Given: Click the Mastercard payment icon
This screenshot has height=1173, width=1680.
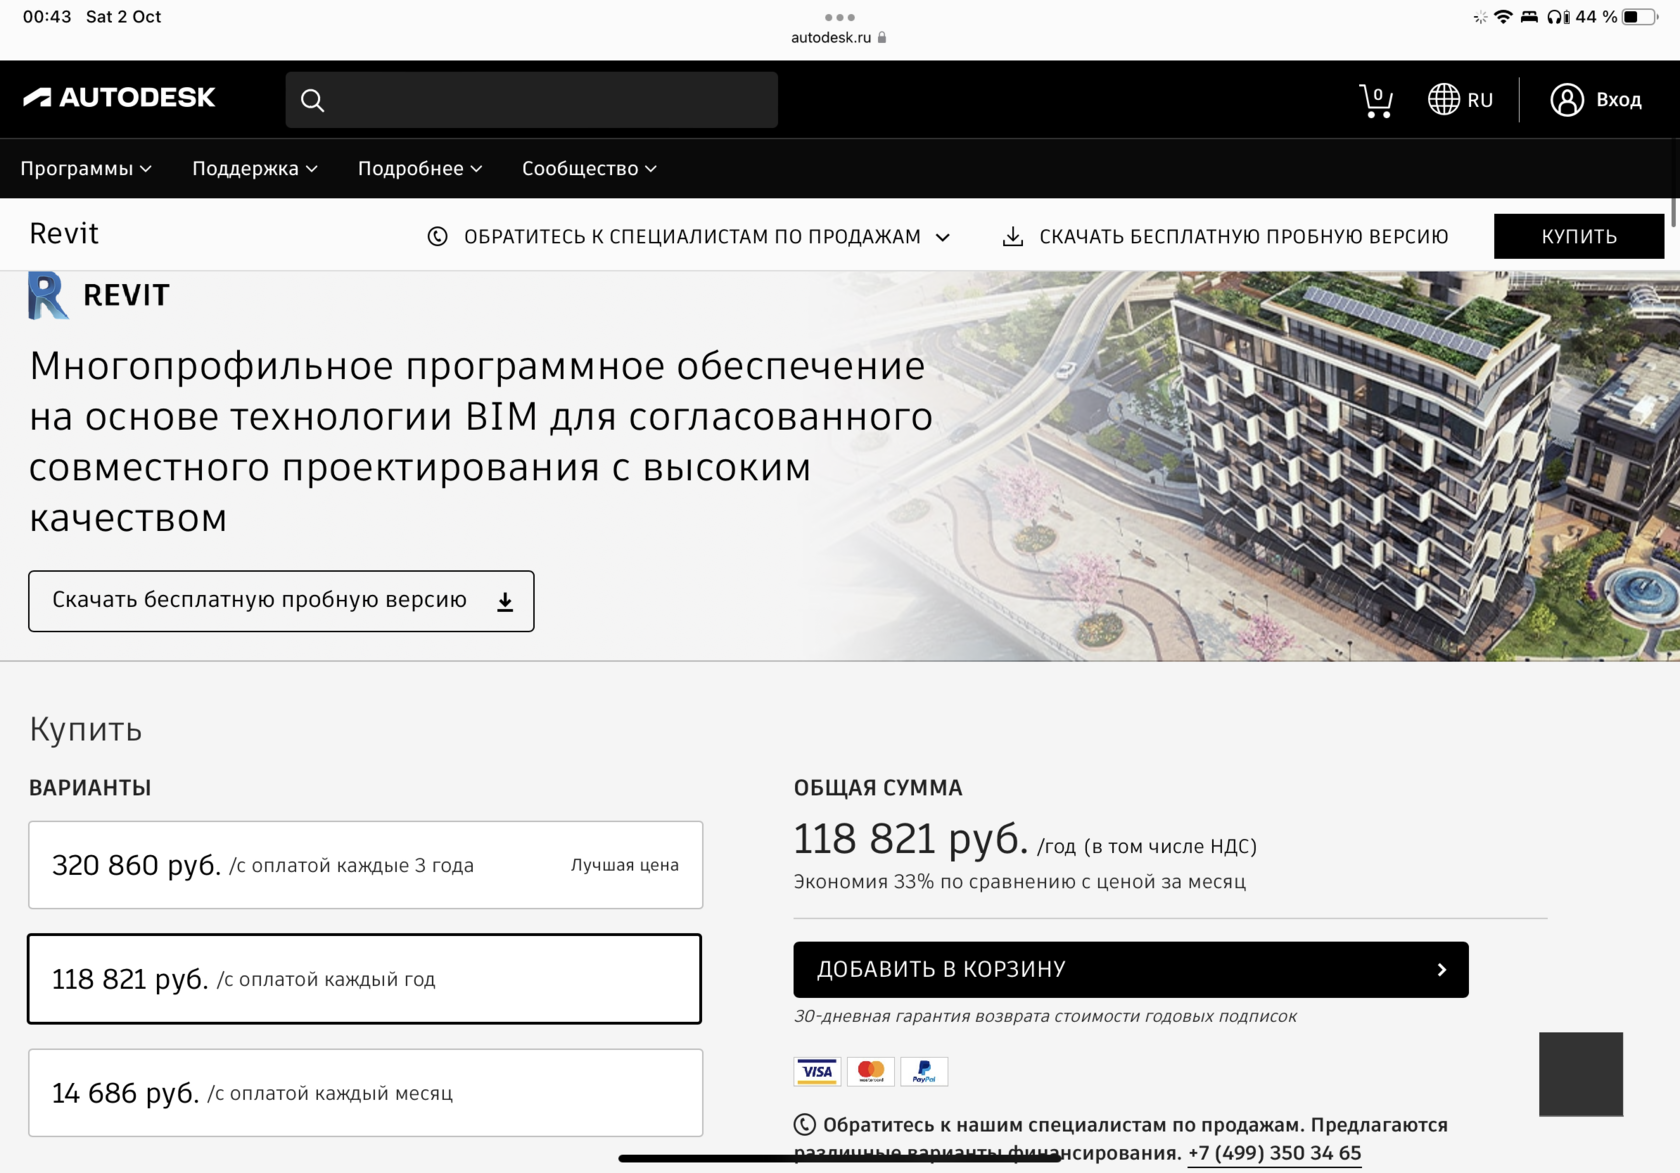Looking at the screenshot, I should tap(871, 1071).
